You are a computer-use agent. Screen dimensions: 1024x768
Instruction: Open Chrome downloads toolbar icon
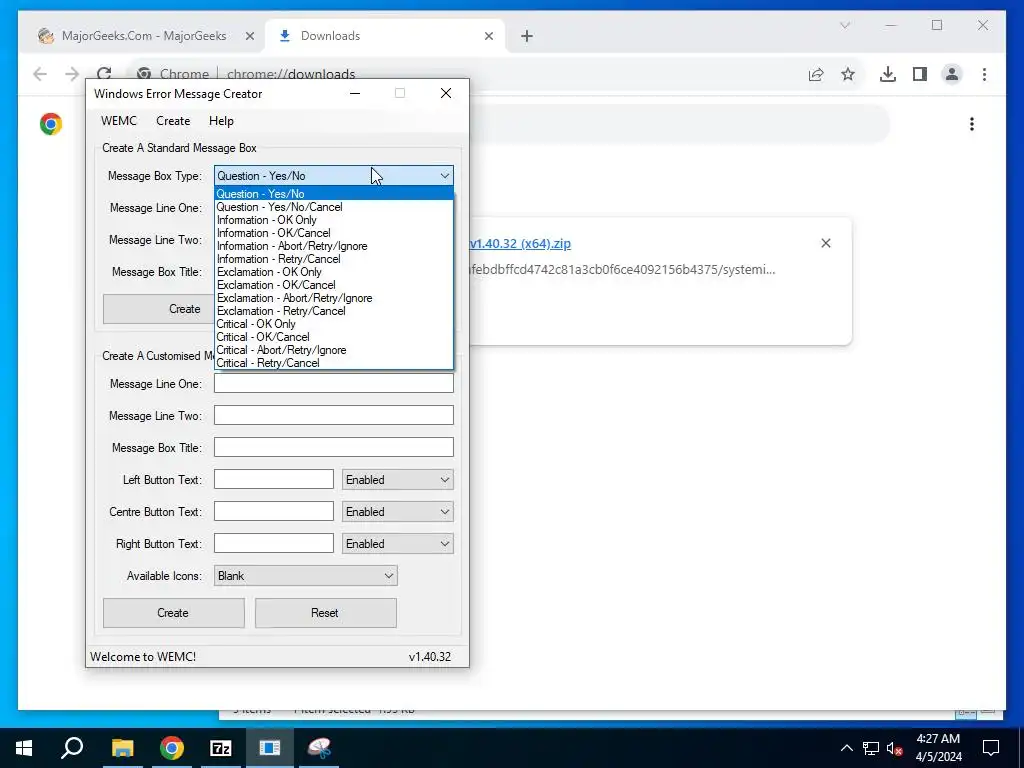point(888,74)
